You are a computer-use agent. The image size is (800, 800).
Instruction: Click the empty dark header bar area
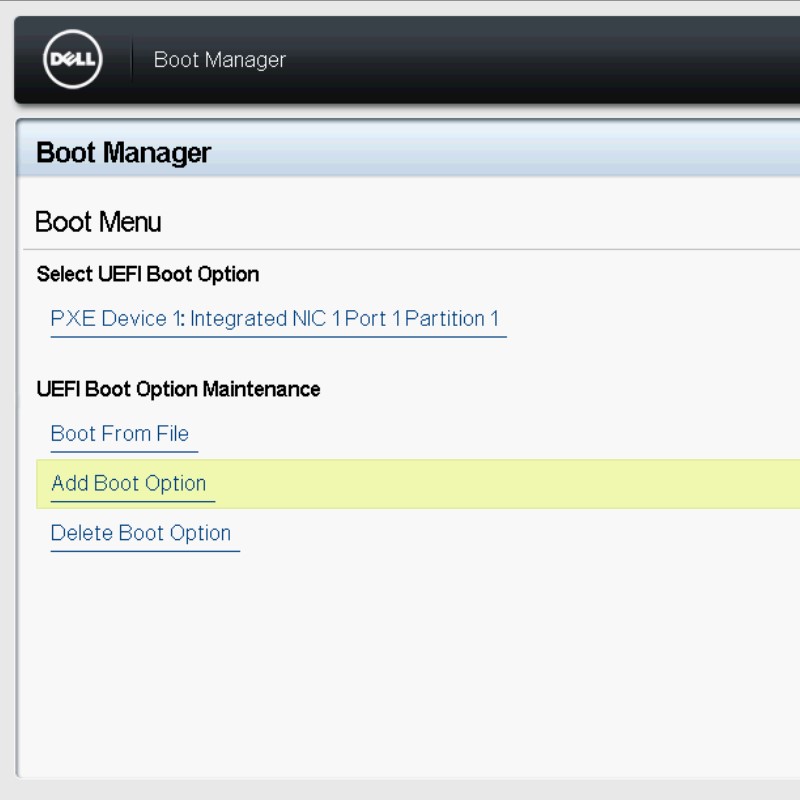pos(550,60)
